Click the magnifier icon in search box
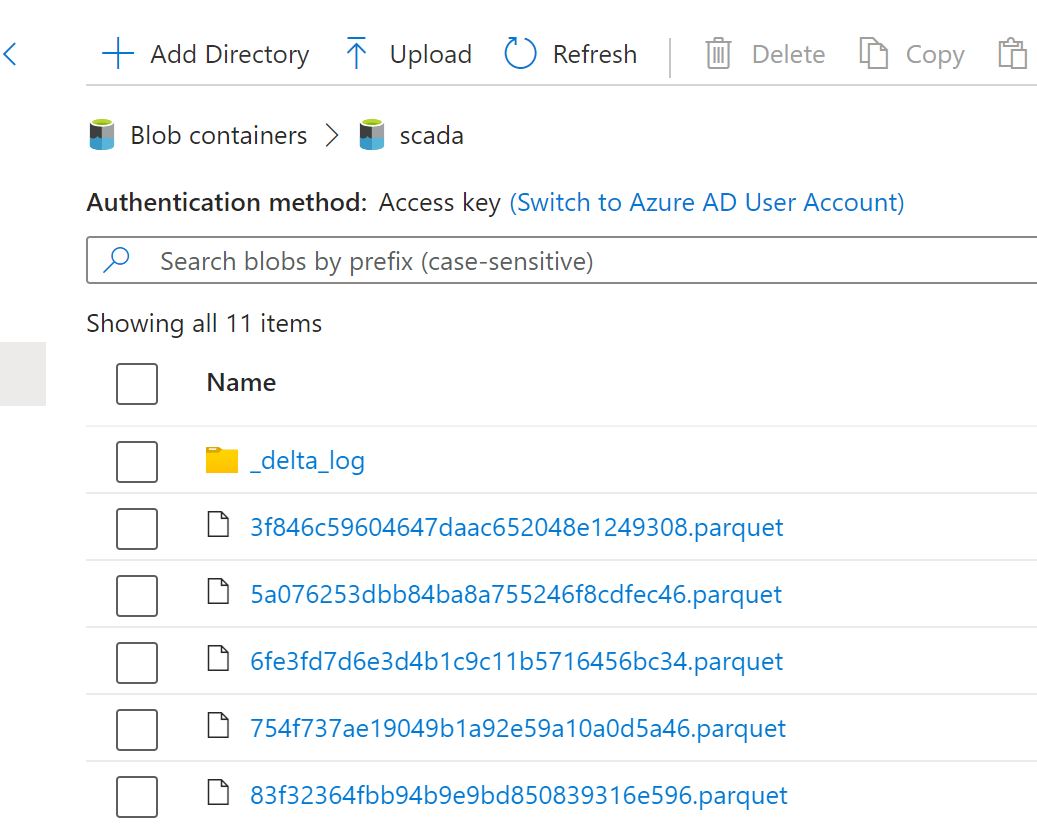The image size is (1037, 824). click(x=117, y=261)
